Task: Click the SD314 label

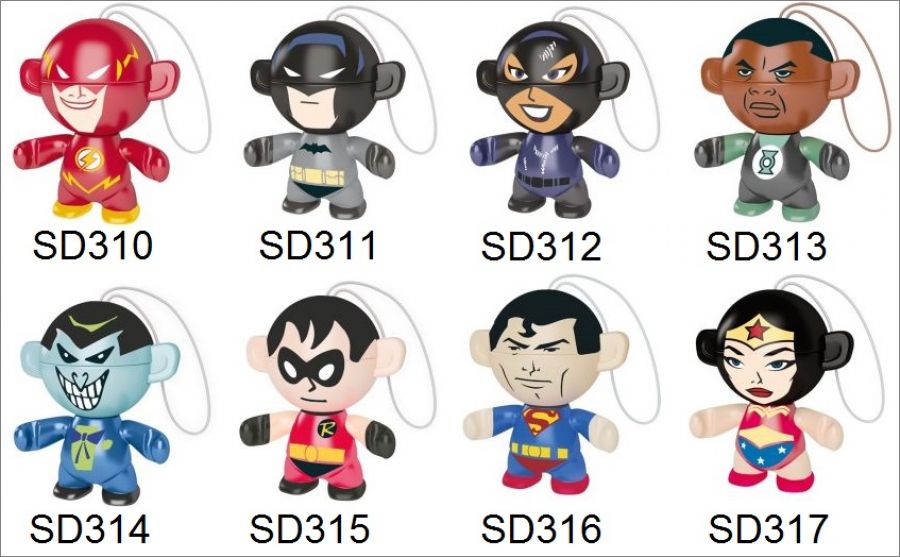Action: pos(90,528)
